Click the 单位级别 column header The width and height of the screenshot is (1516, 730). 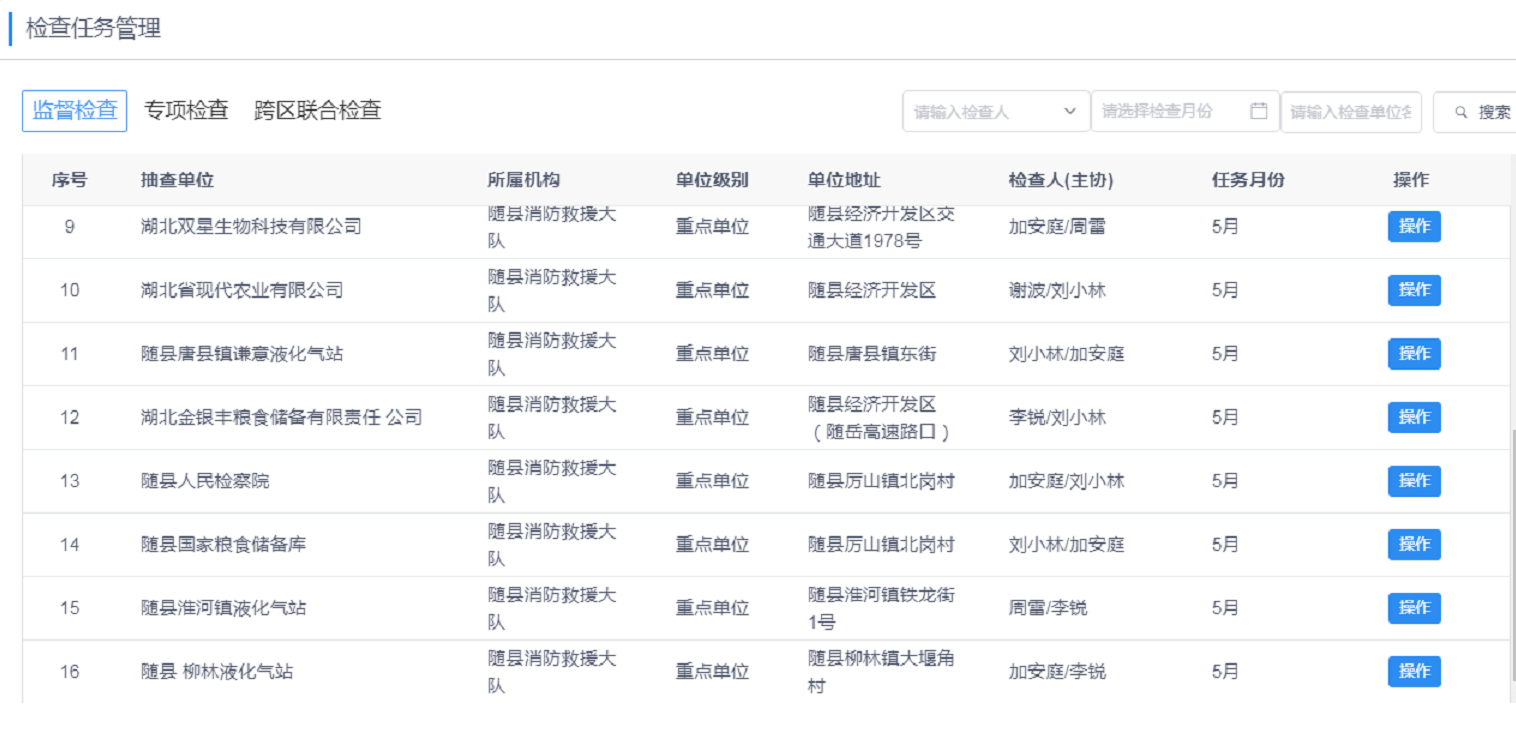click(x=712, y=180)
